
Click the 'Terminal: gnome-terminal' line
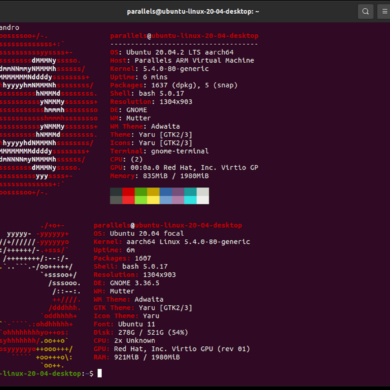coord(159,151)
